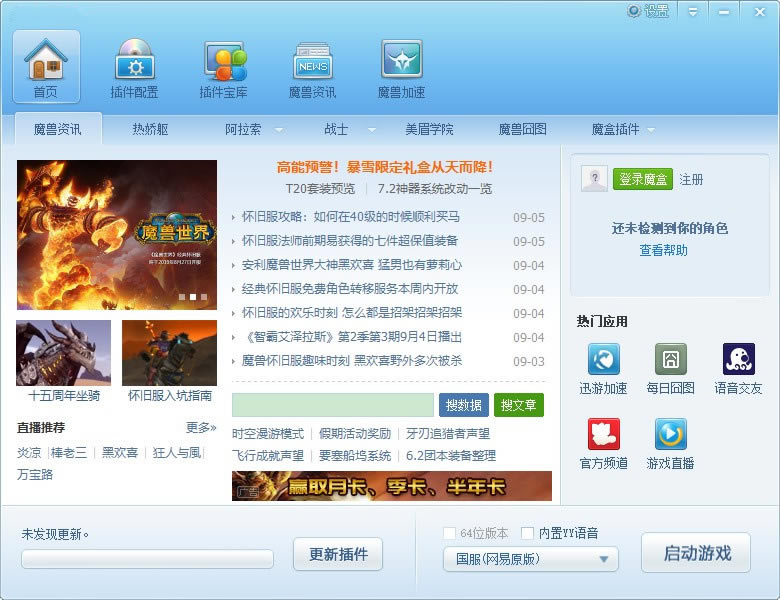
Task: Click the 要塞船坞系统 hot keyword
Action: point(355,456)
